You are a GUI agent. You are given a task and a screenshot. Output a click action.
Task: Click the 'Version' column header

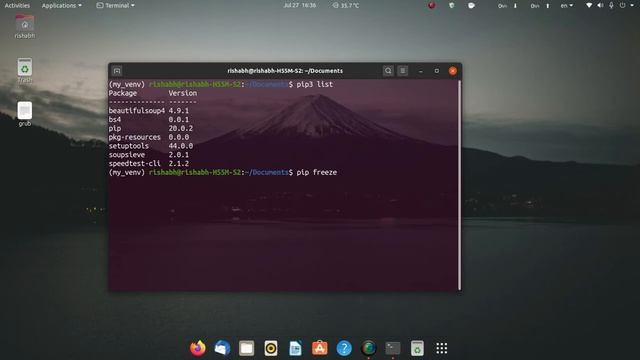click(x=183, y=93)
